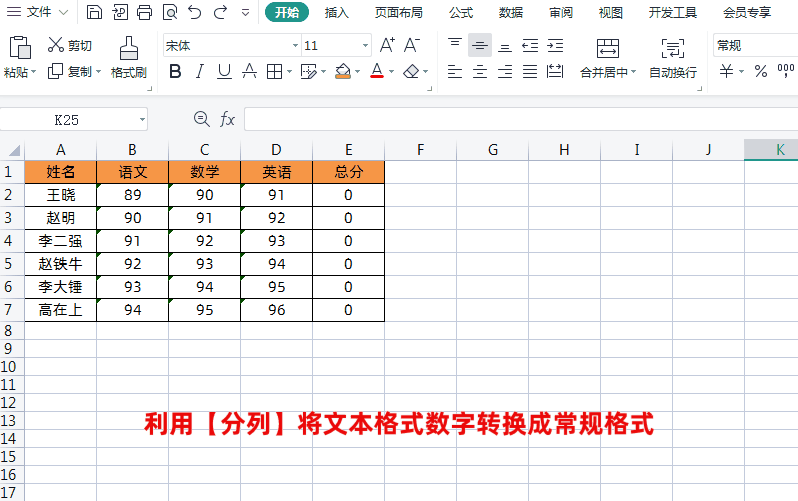This screenshot has height=501, width=798.
Task: Switch to the 视图 tab
Action: (x=611, y=12)
